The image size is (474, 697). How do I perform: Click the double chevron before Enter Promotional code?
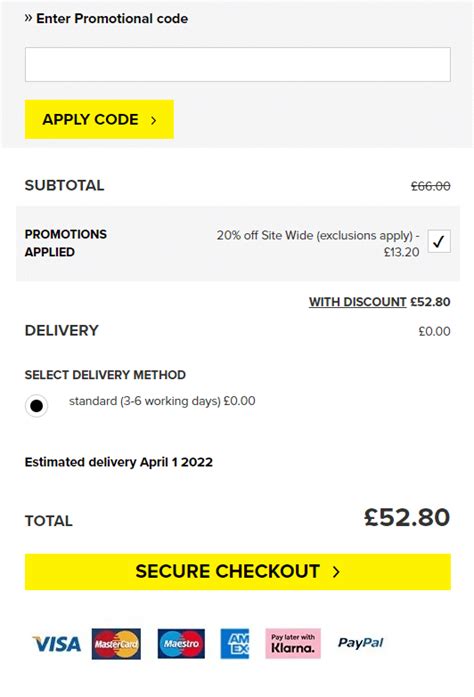click(x=28, y=18)
